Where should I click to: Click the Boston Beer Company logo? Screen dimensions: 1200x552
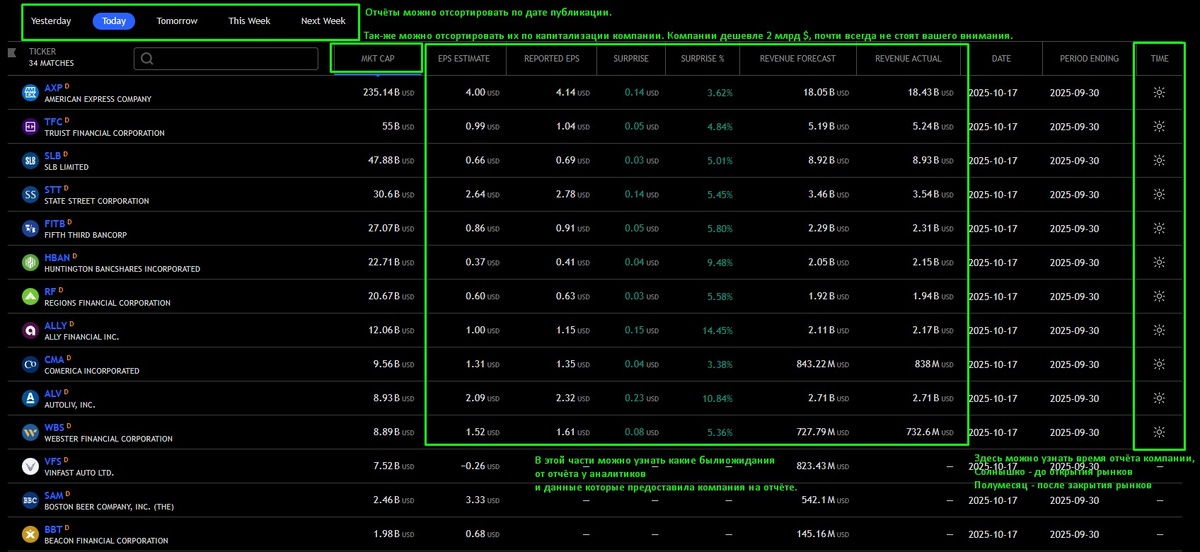tap(30, 501)
